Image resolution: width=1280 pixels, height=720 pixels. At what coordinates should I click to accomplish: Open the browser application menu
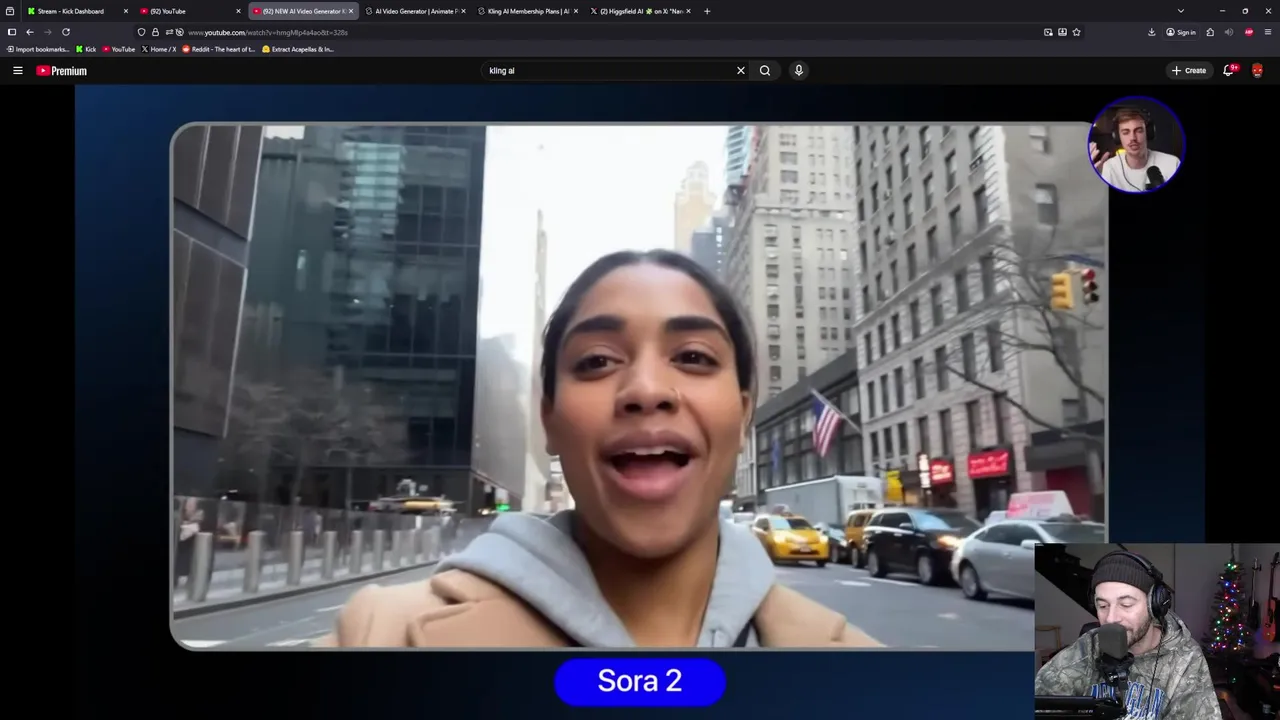(x=1268, y=32)
